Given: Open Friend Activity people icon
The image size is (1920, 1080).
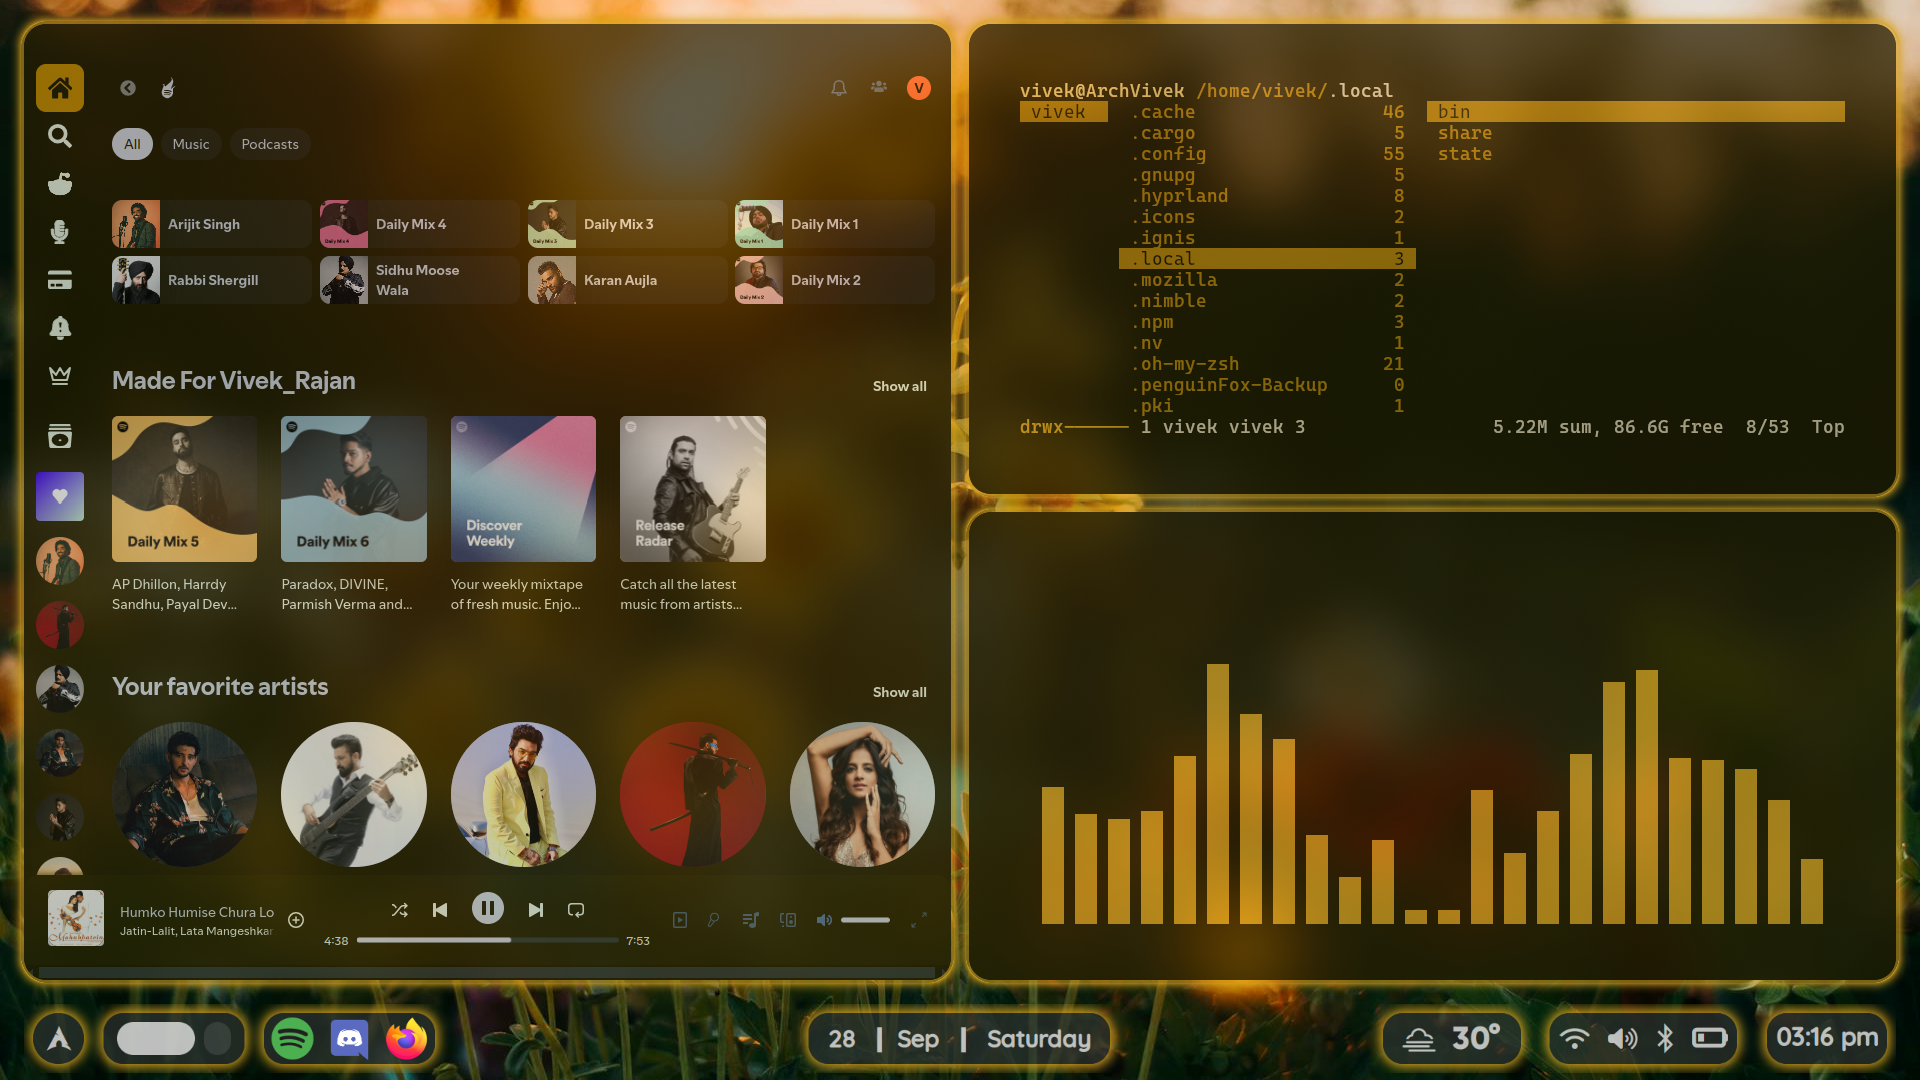Looking at the screenshot, I should click(x=879, y=87).
